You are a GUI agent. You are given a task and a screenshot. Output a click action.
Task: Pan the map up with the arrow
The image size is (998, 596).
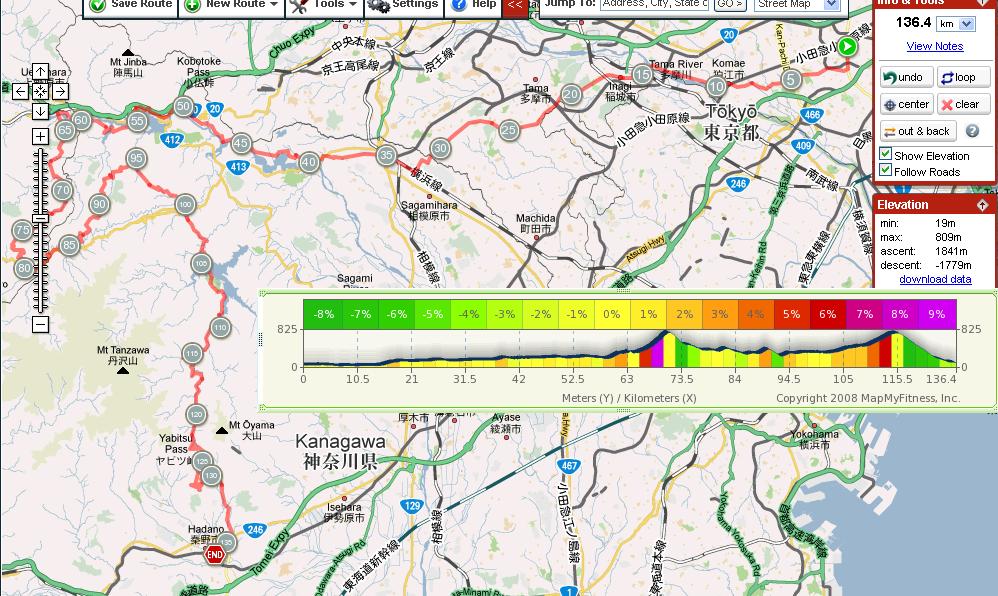pos(40,72)
